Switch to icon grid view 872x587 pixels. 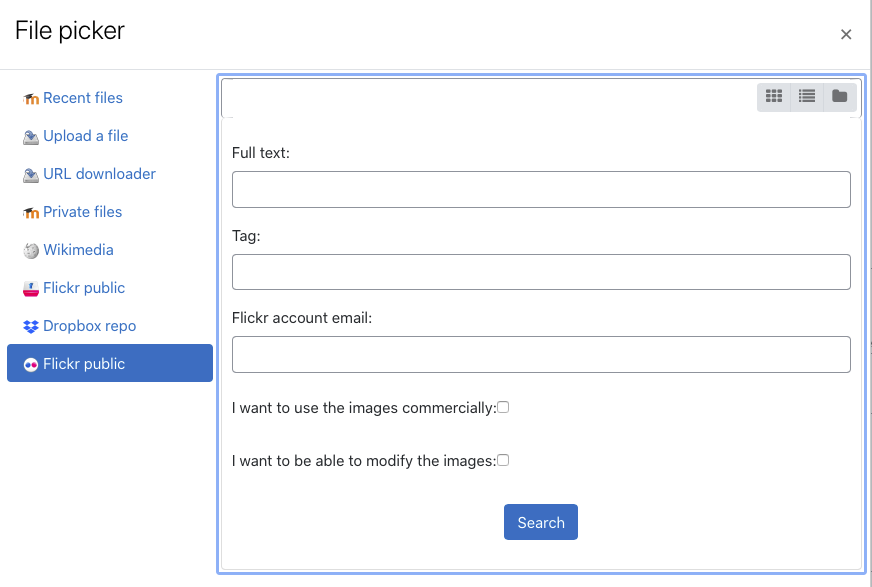774,97
